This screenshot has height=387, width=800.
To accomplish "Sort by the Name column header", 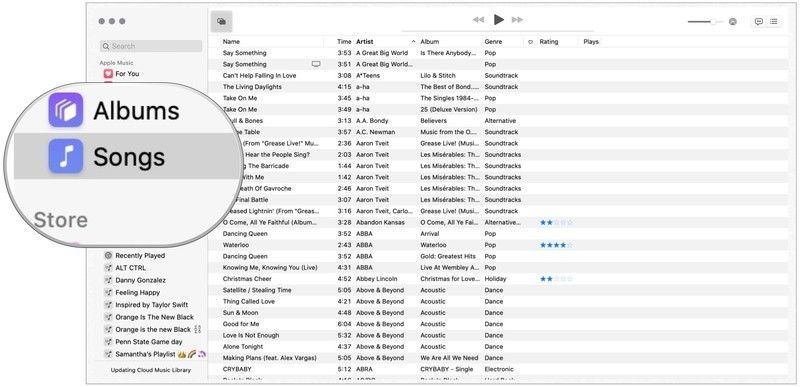I will click(231, 42).
